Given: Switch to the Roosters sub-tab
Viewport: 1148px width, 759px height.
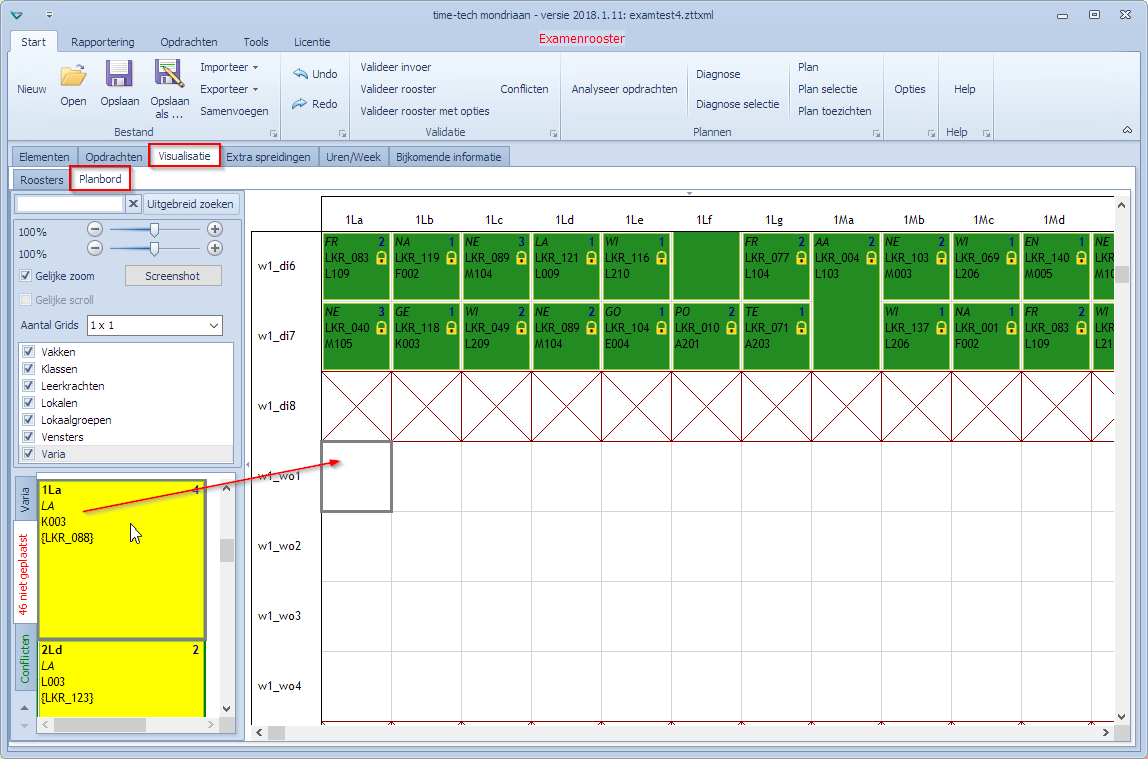Looking at the screenshot, I should (x=42, y=179).
